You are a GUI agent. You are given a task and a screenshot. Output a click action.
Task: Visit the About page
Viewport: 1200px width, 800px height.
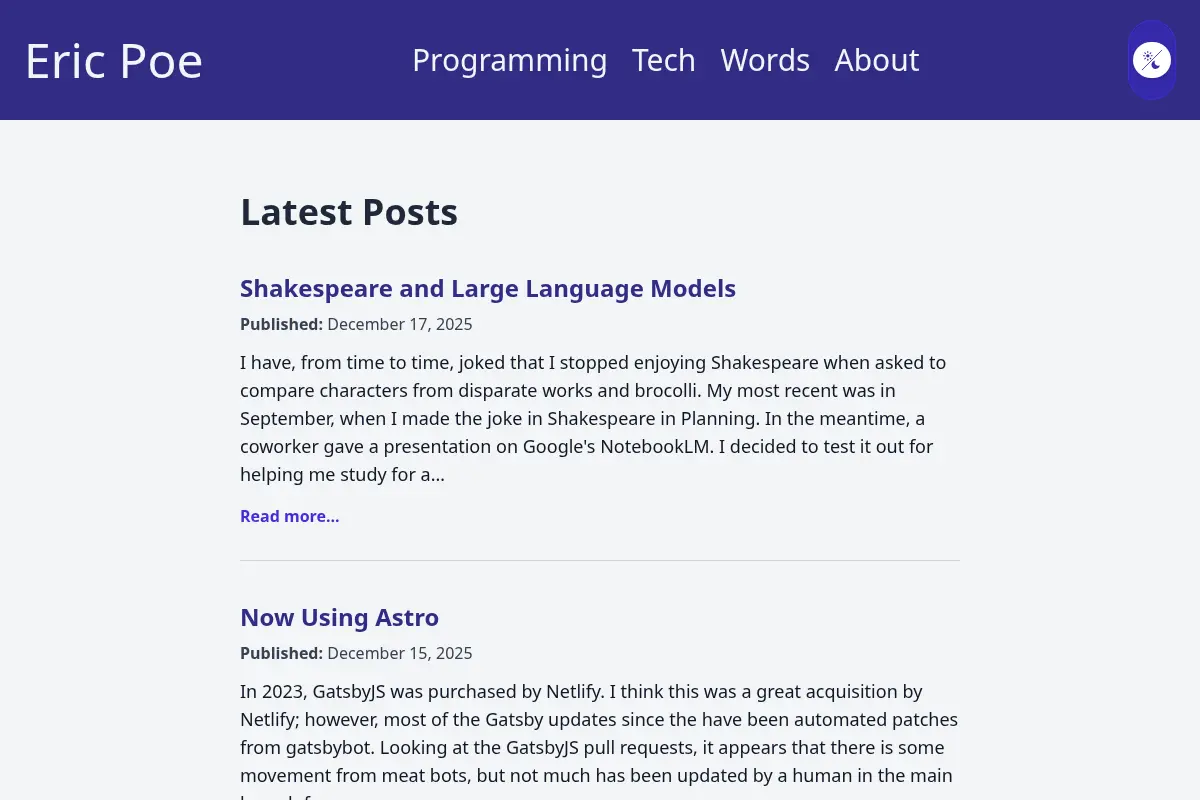pos(877,60)
